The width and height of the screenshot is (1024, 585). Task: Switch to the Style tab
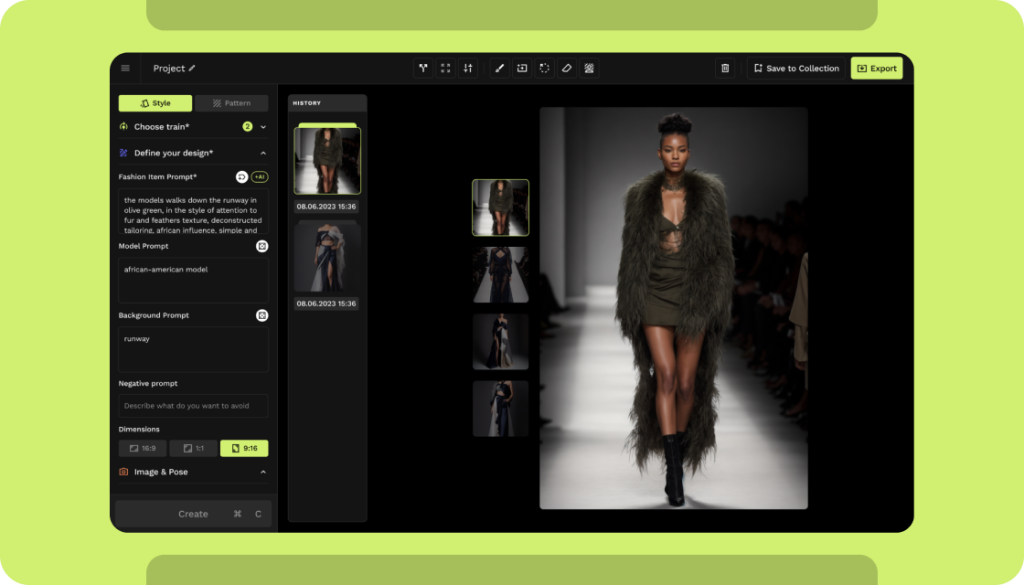155,103
